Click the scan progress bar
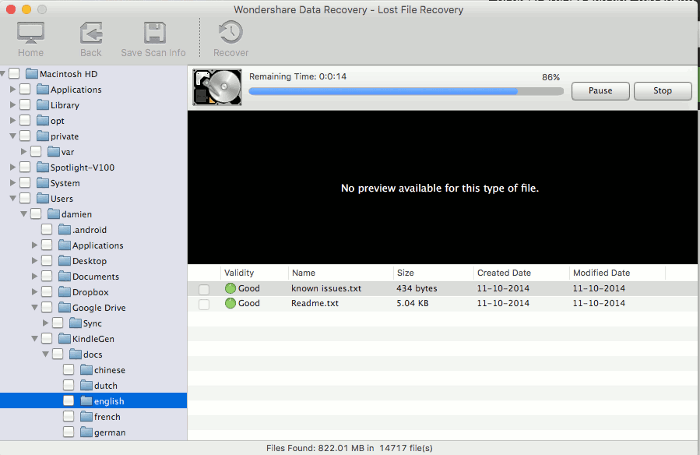The width and height of the screenshot is (700, 455). point(406,92)
